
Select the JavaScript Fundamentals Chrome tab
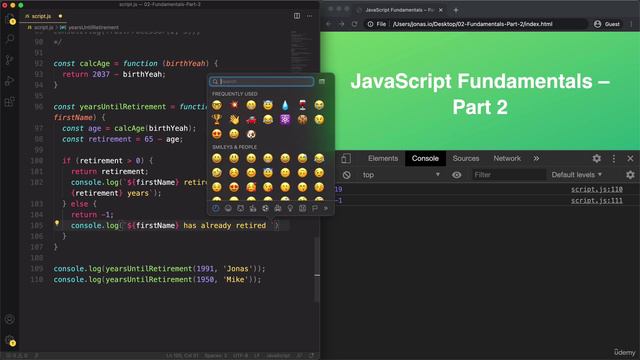pyautogui.click(x=399, y=10)
